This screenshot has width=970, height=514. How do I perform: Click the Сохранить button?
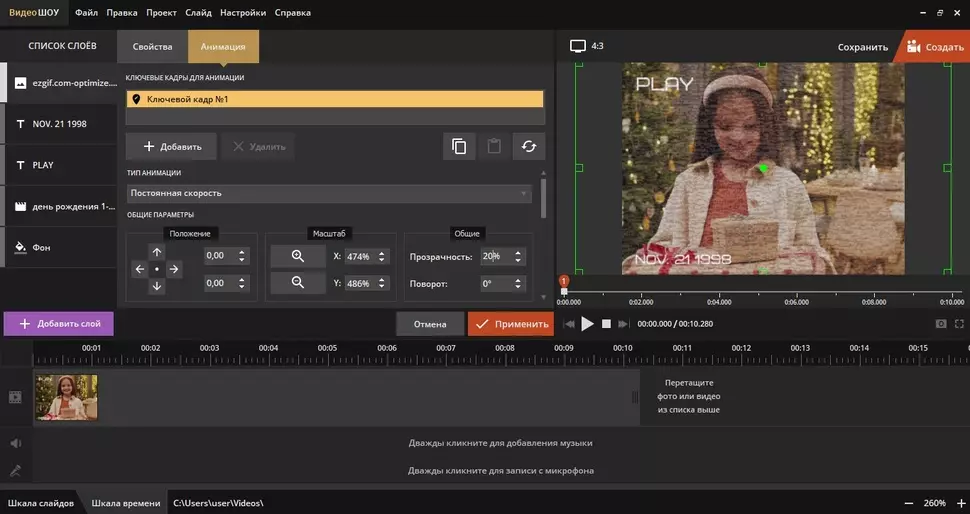point(862,47)
